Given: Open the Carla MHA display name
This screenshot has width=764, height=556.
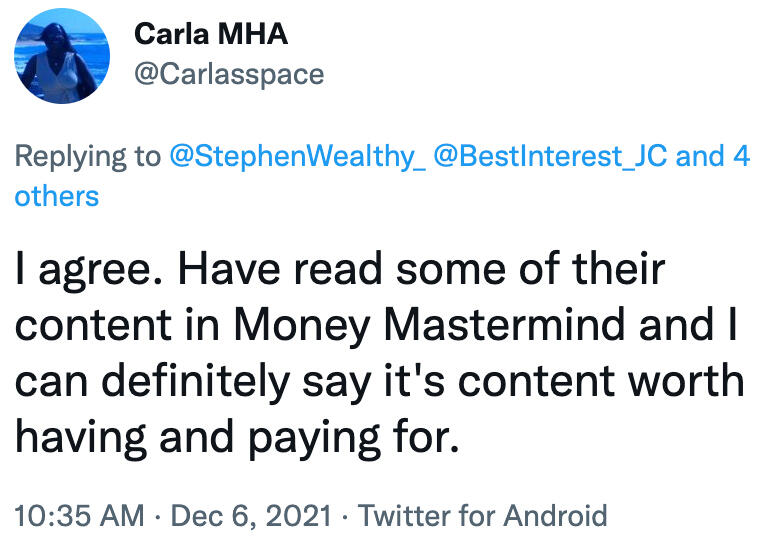Looking at the screenshot, I should (x=210, y=34).
